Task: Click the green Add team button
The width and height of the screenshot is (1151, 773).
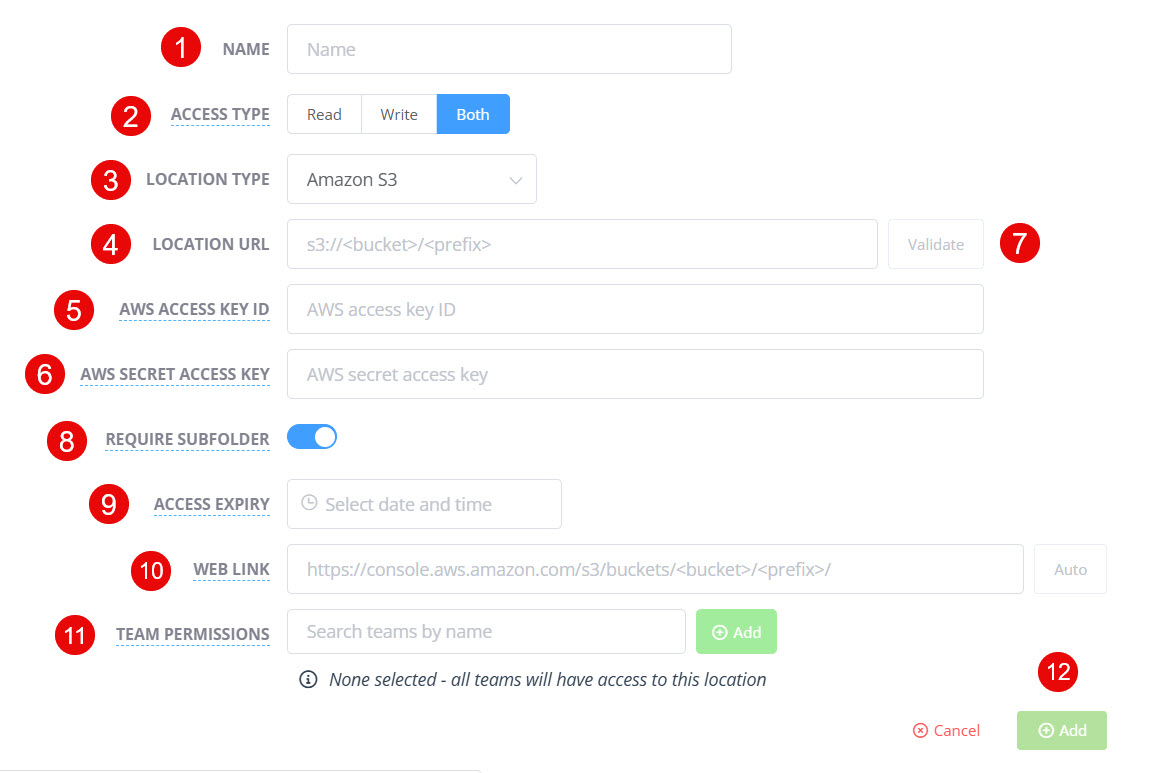Action: (736, 632)
